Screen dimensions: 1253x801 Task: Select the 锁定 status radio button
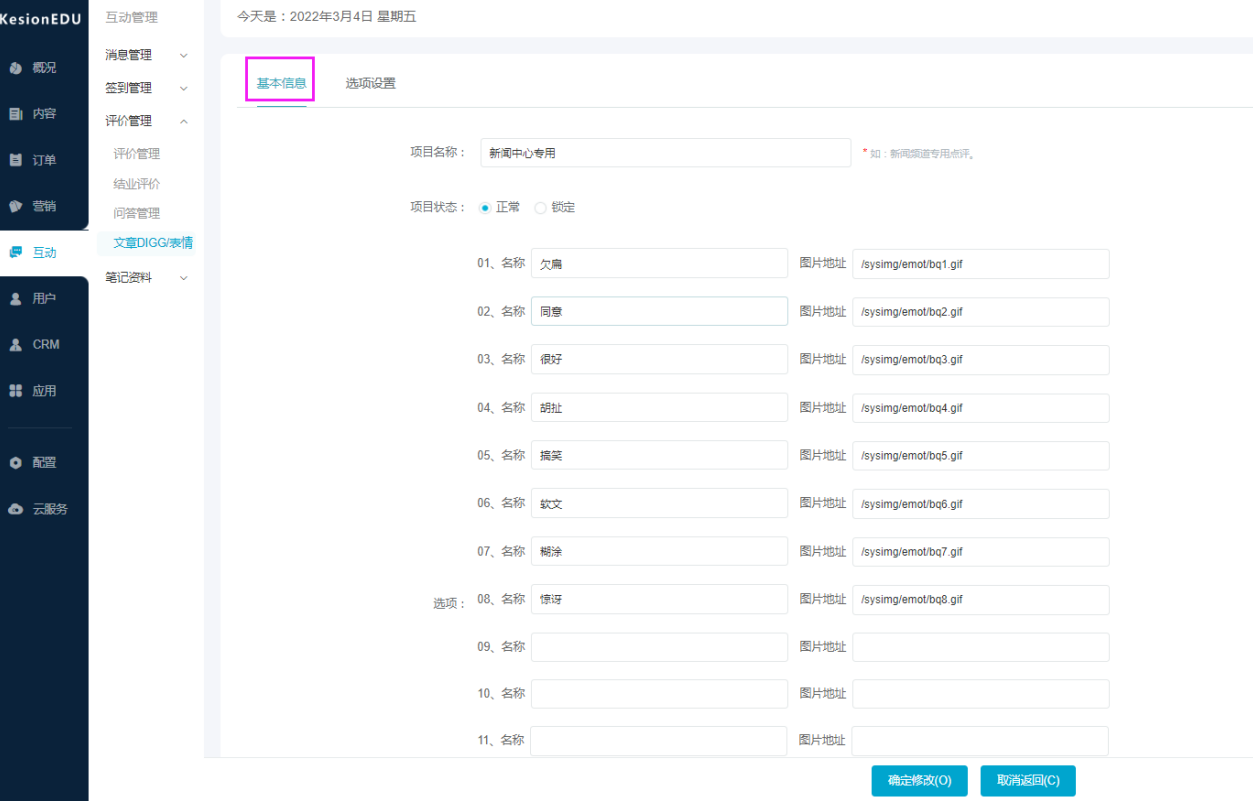(x=540, y=208)
